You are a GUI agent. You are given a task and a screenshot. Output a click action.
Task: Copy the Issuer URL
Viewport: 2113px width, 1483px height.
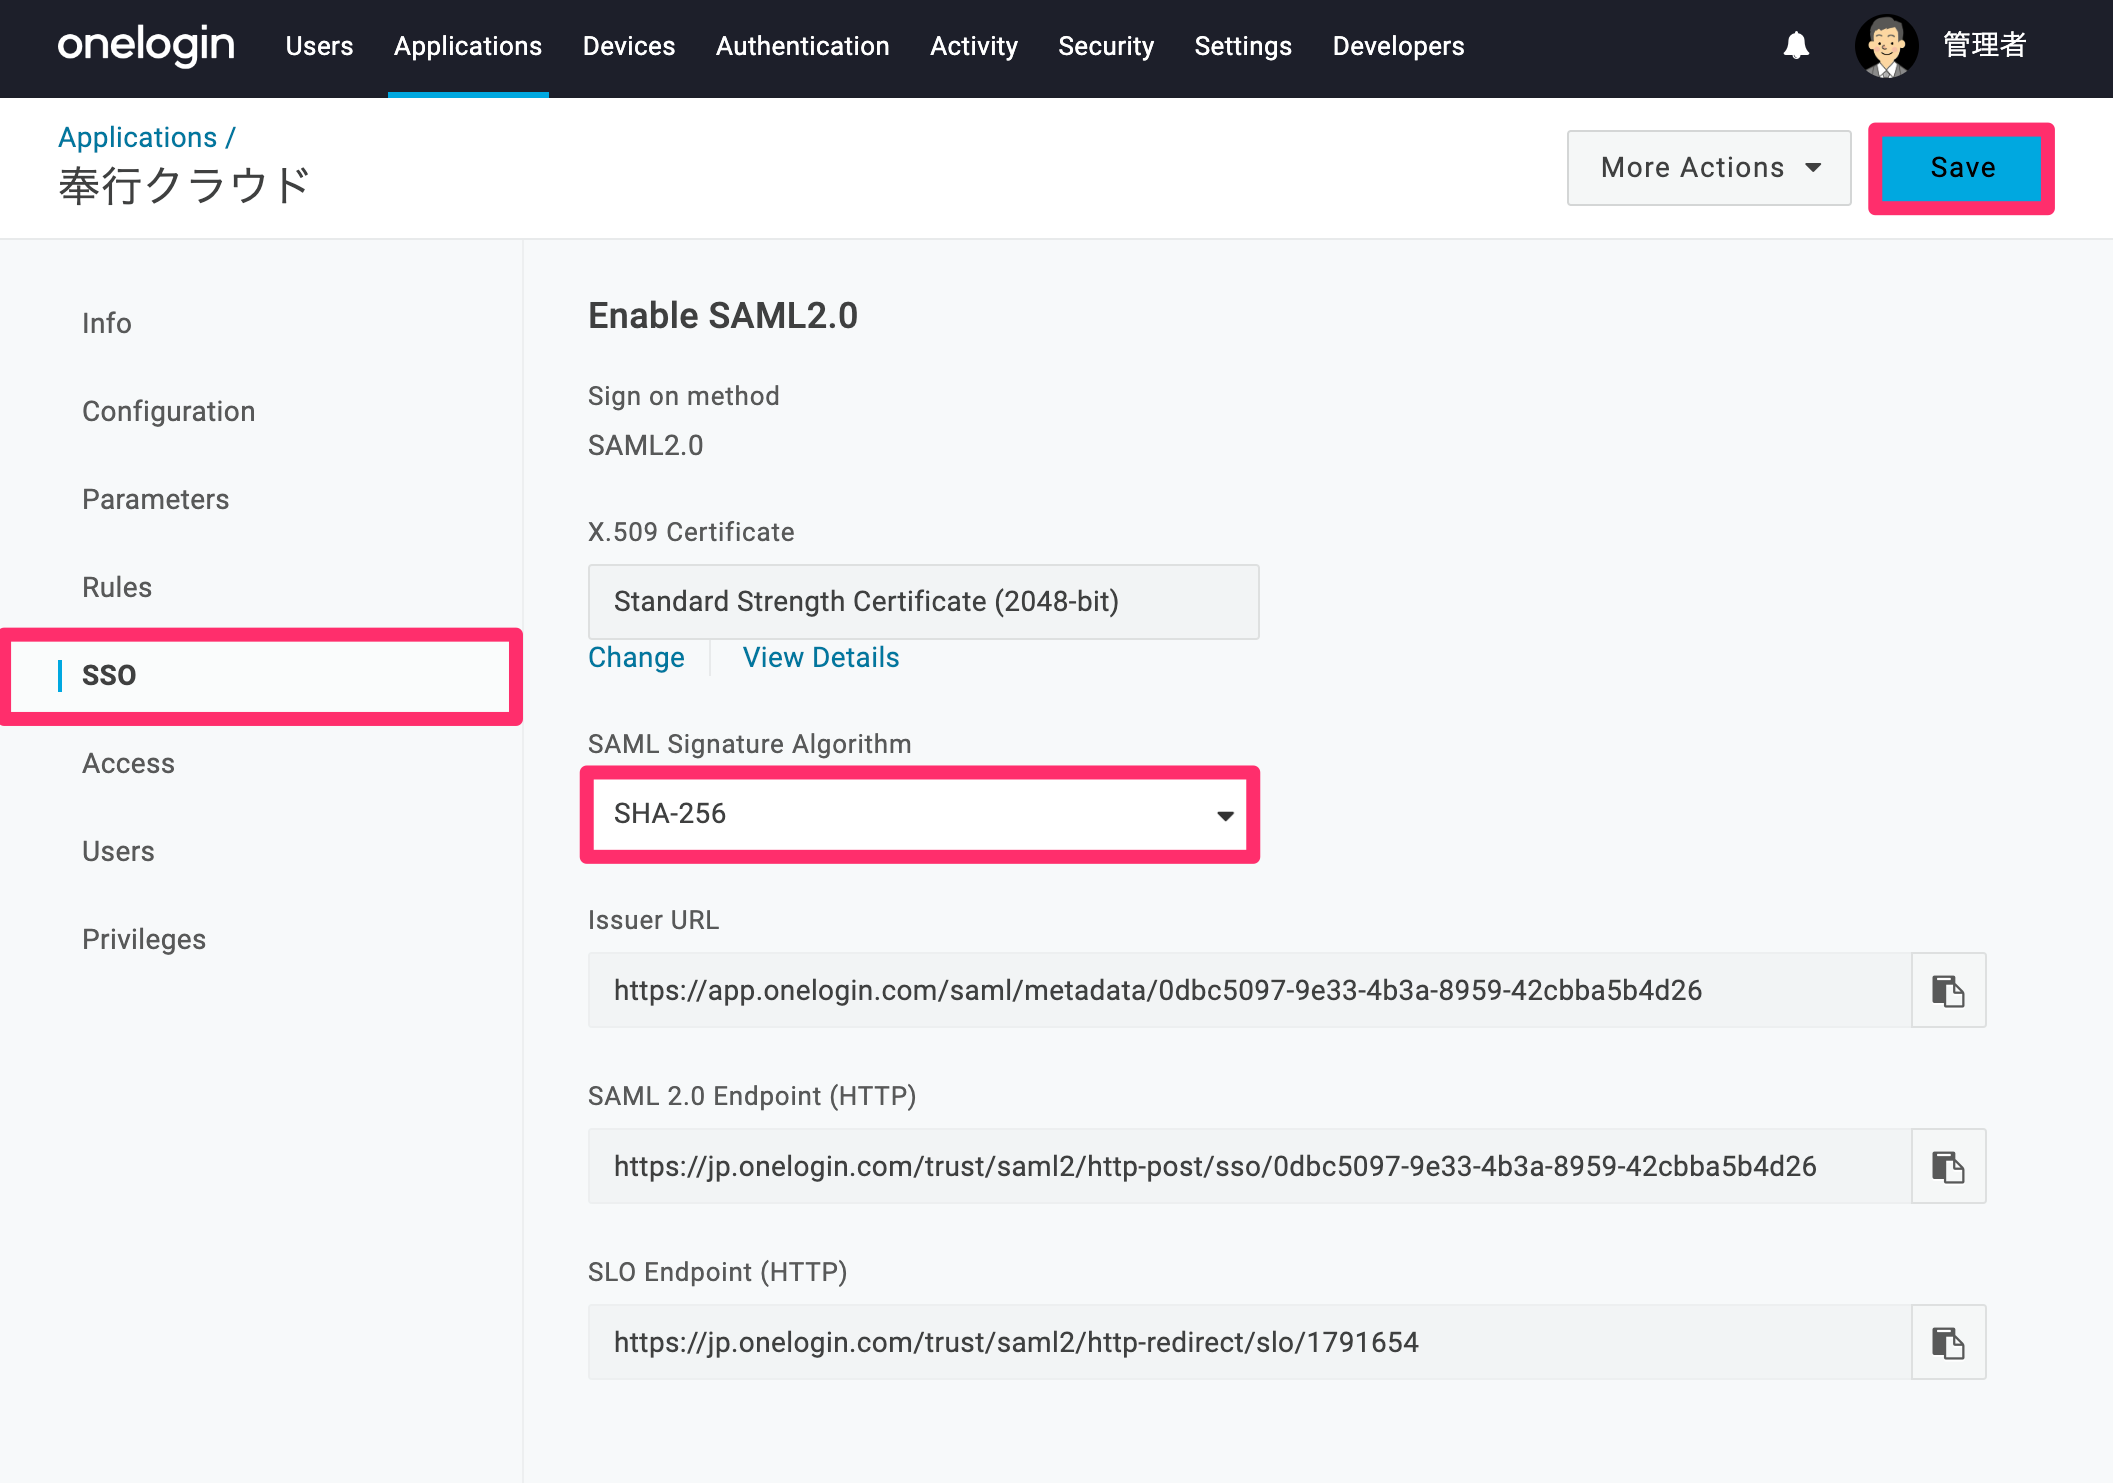point(1948,990)
